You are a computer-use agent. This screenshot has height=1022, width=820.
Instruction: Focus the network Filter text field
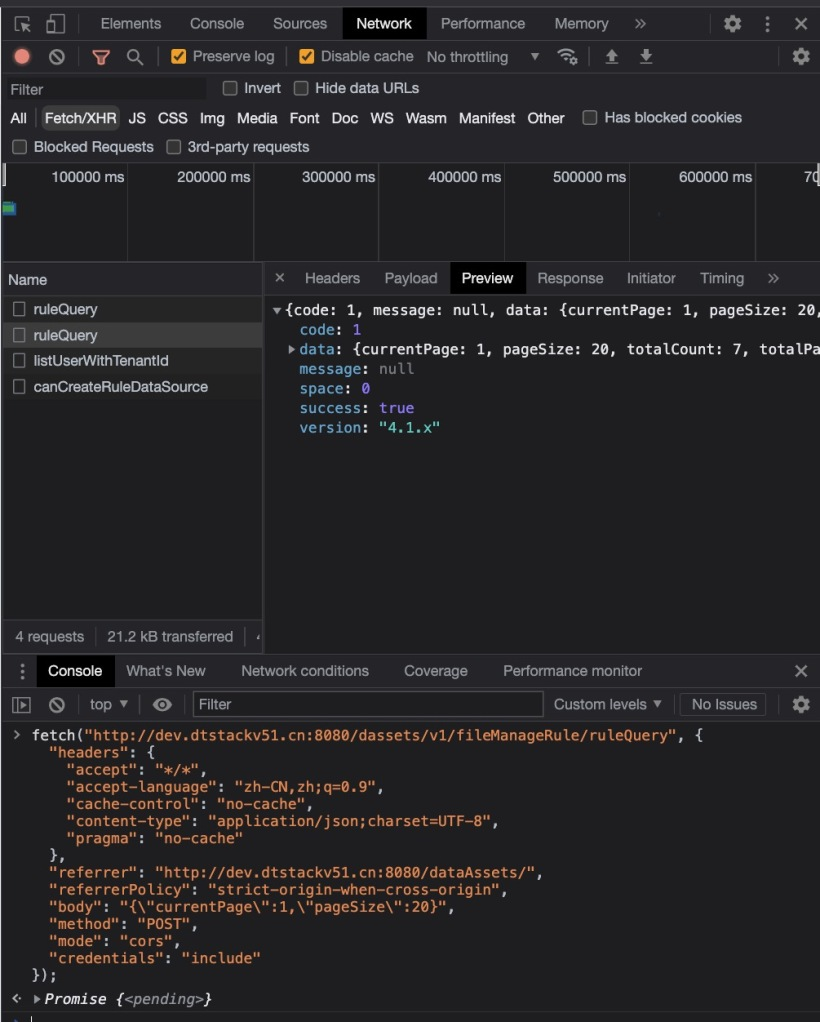(104, 89)
